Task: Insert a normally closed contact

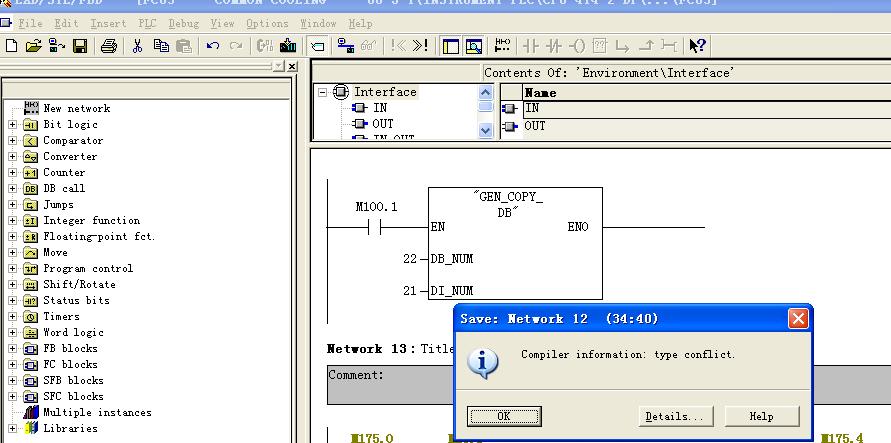Action: (x=553, y=46)
